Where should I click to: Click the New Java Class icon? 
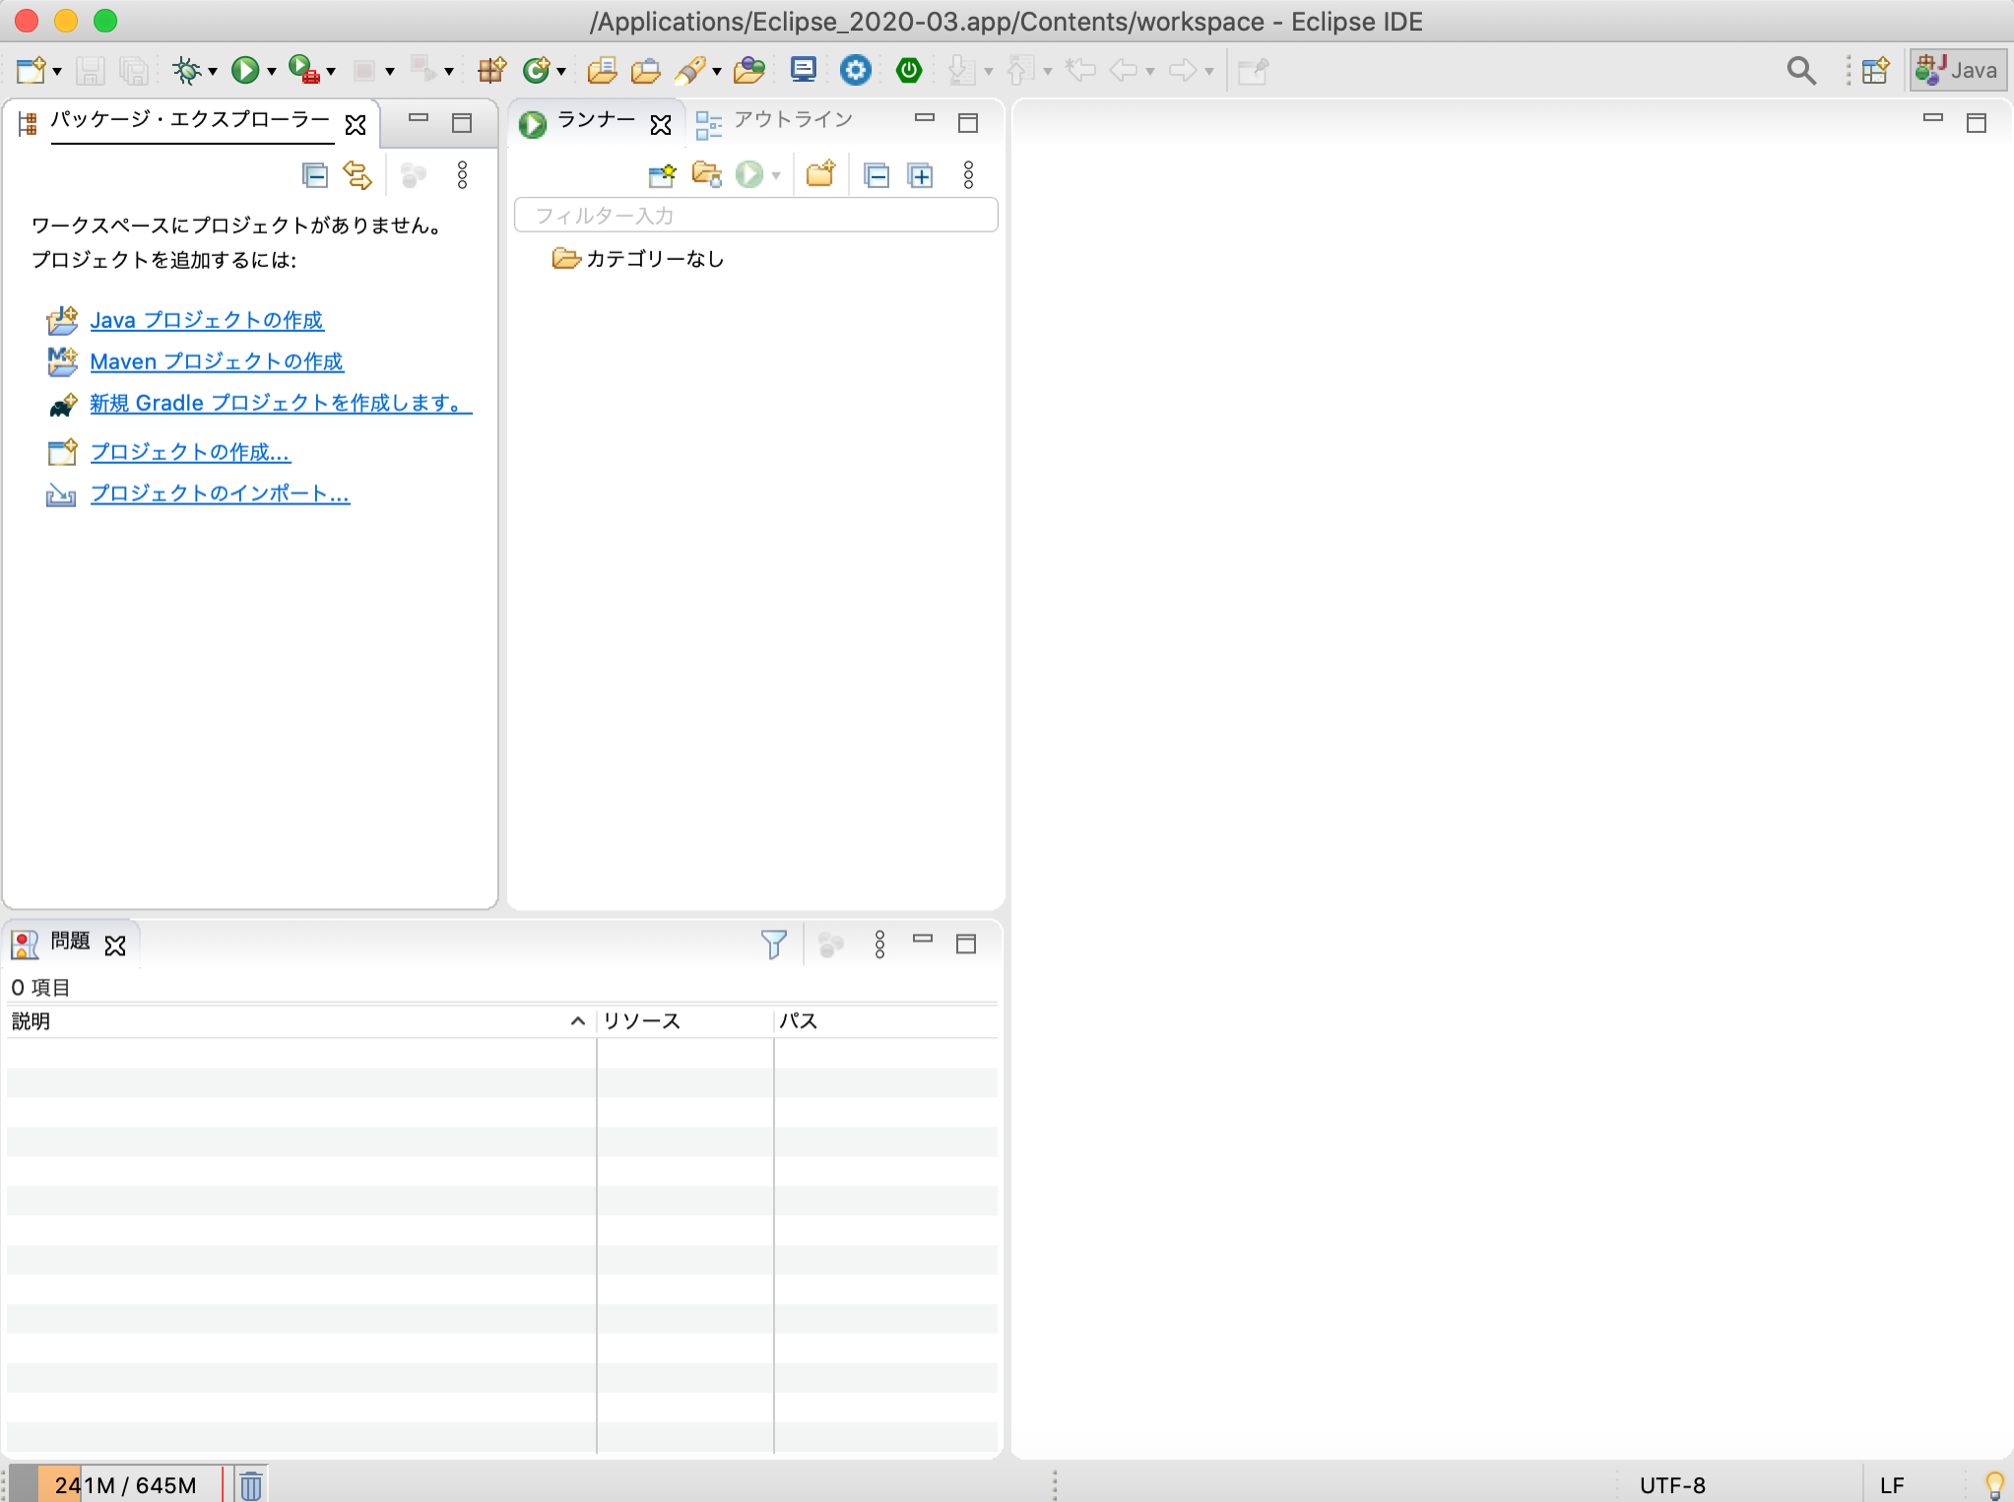click(537, 70)
